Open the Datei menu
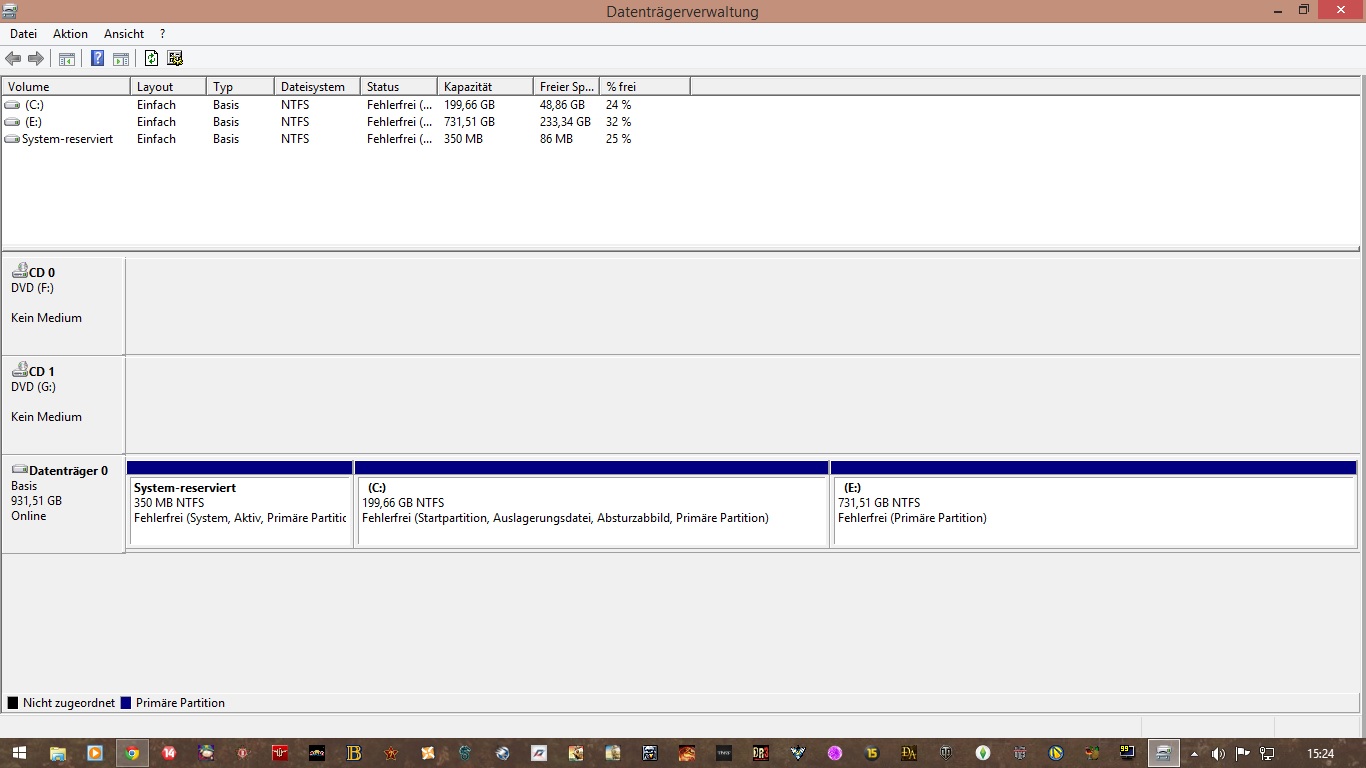This screenshot has width=1366, height=768. pyautogui.click(x=23, y=34)
